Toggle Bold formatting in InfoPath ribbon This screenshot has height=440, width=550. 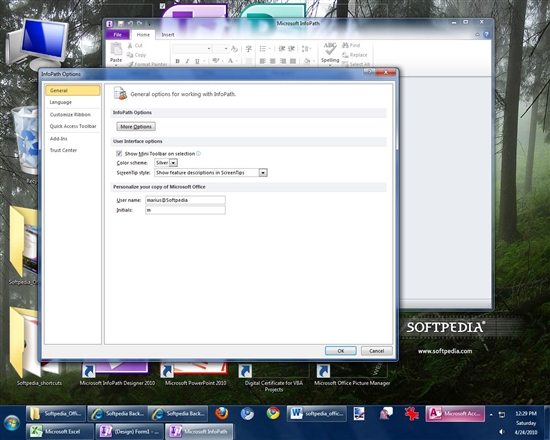(x=177, y=61)
